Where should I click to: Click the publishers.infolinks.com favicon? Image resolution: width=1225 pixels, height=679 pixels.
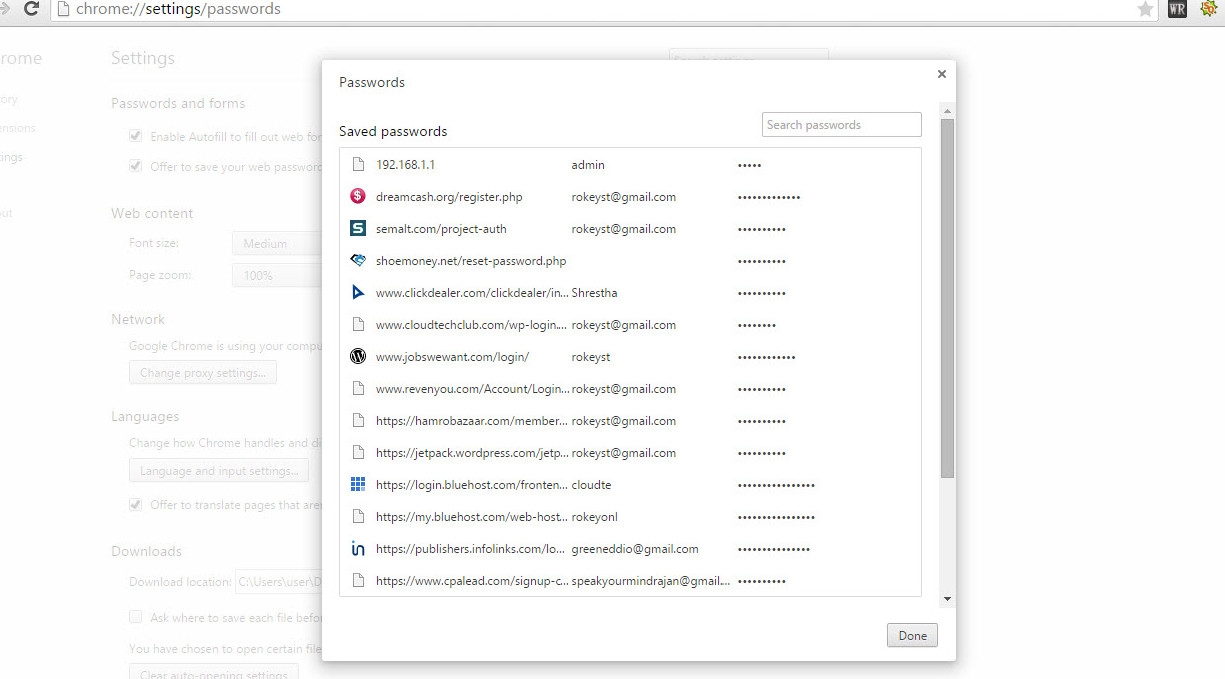(358, 549)
